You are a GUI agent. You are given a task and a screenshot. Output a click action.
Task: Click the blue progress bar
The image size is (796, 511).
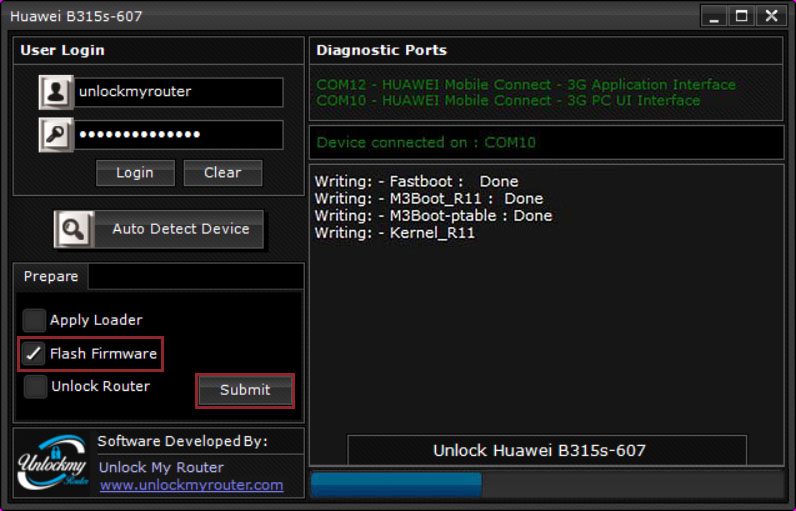point(396,485)
